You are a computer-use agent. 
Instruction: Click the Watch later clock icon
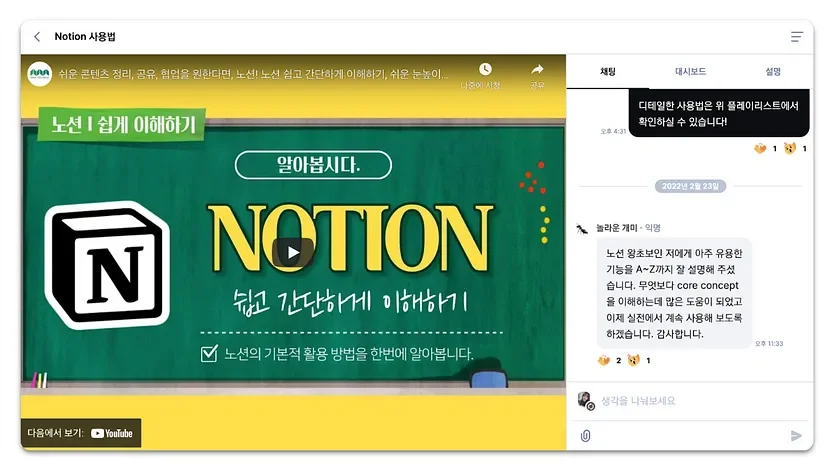(485, 69)
